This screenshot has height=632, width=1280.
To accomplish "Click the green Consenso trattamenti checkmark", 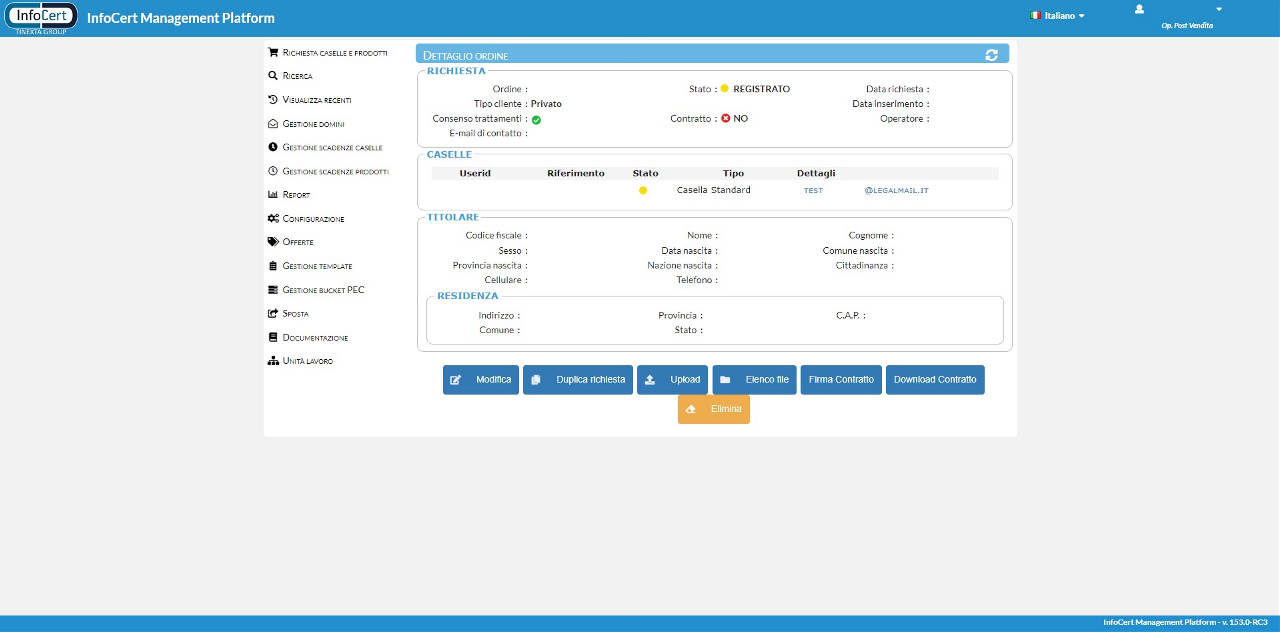I will pos(536,120).
